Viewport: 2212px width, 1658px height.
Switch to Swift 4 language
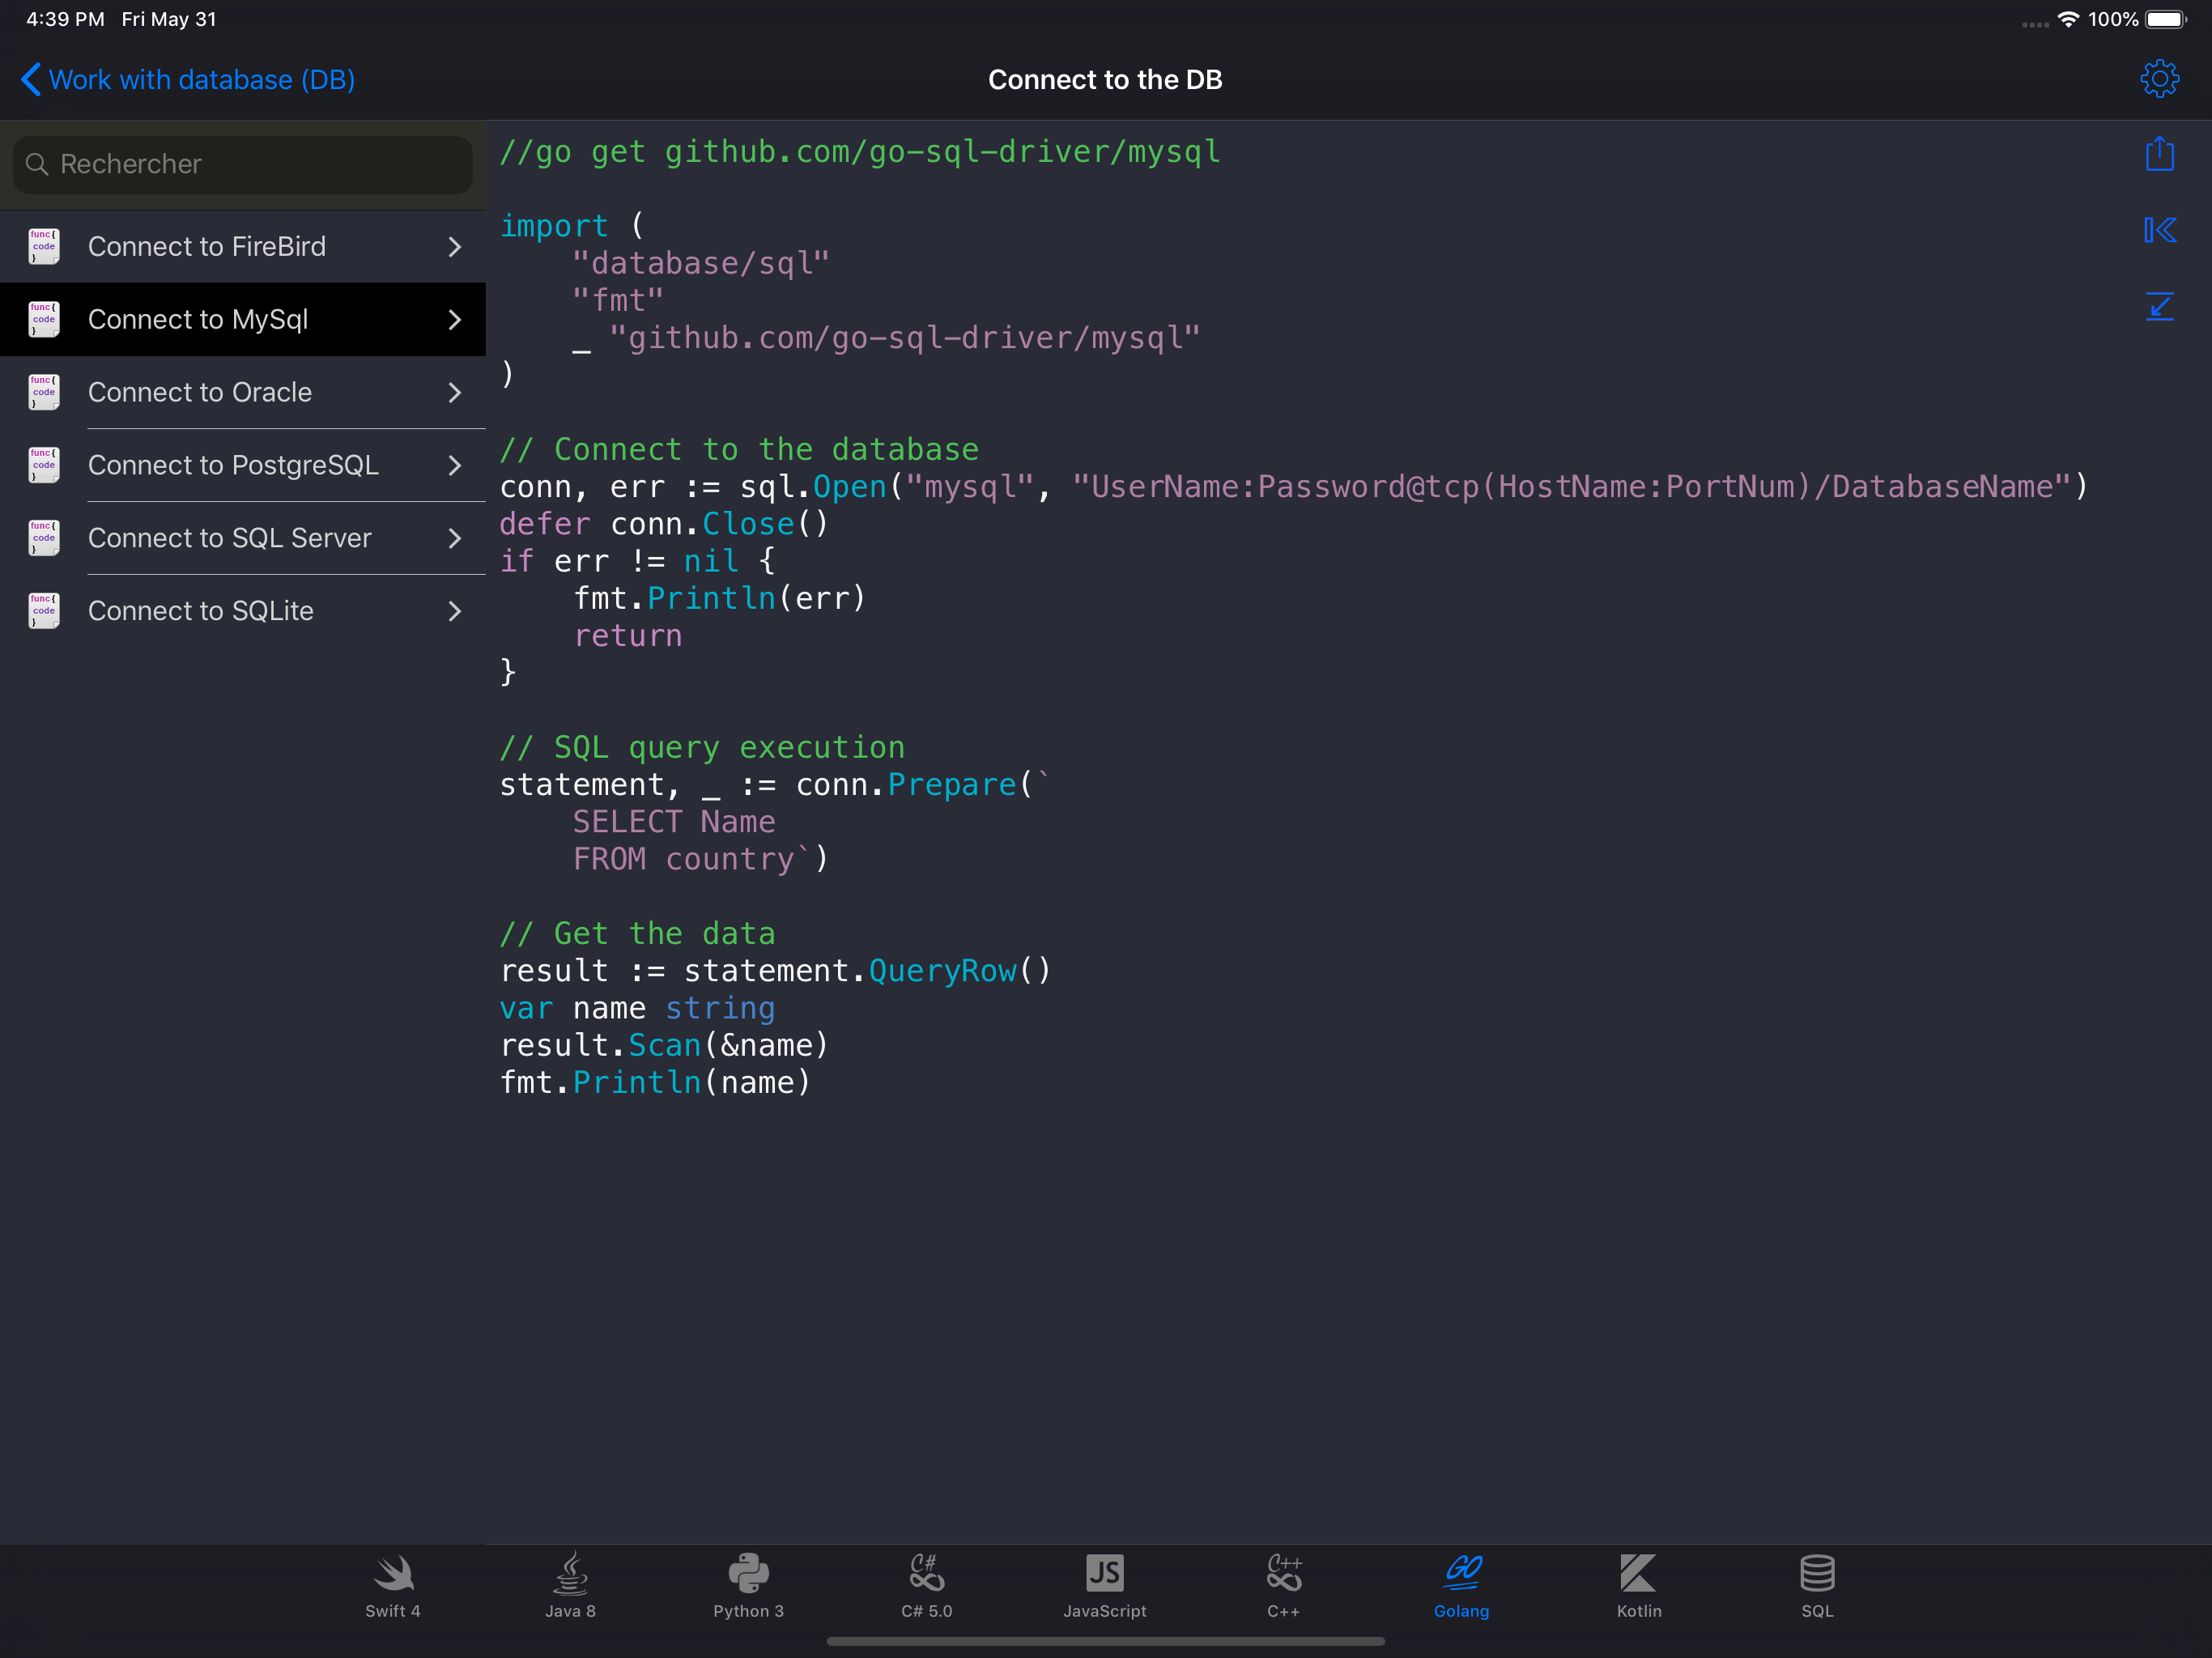392,1585
